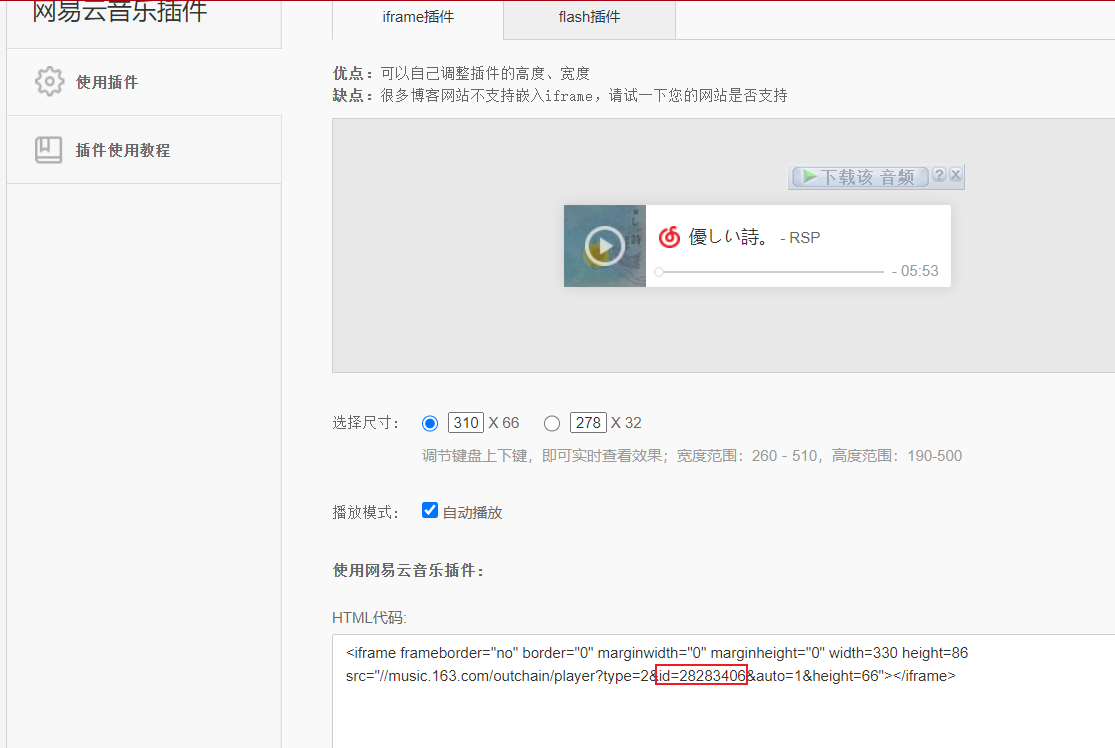
Task: Open 插件使用教程 in the left sidebar
Action: pyautogui.click(x=123, y=150)
